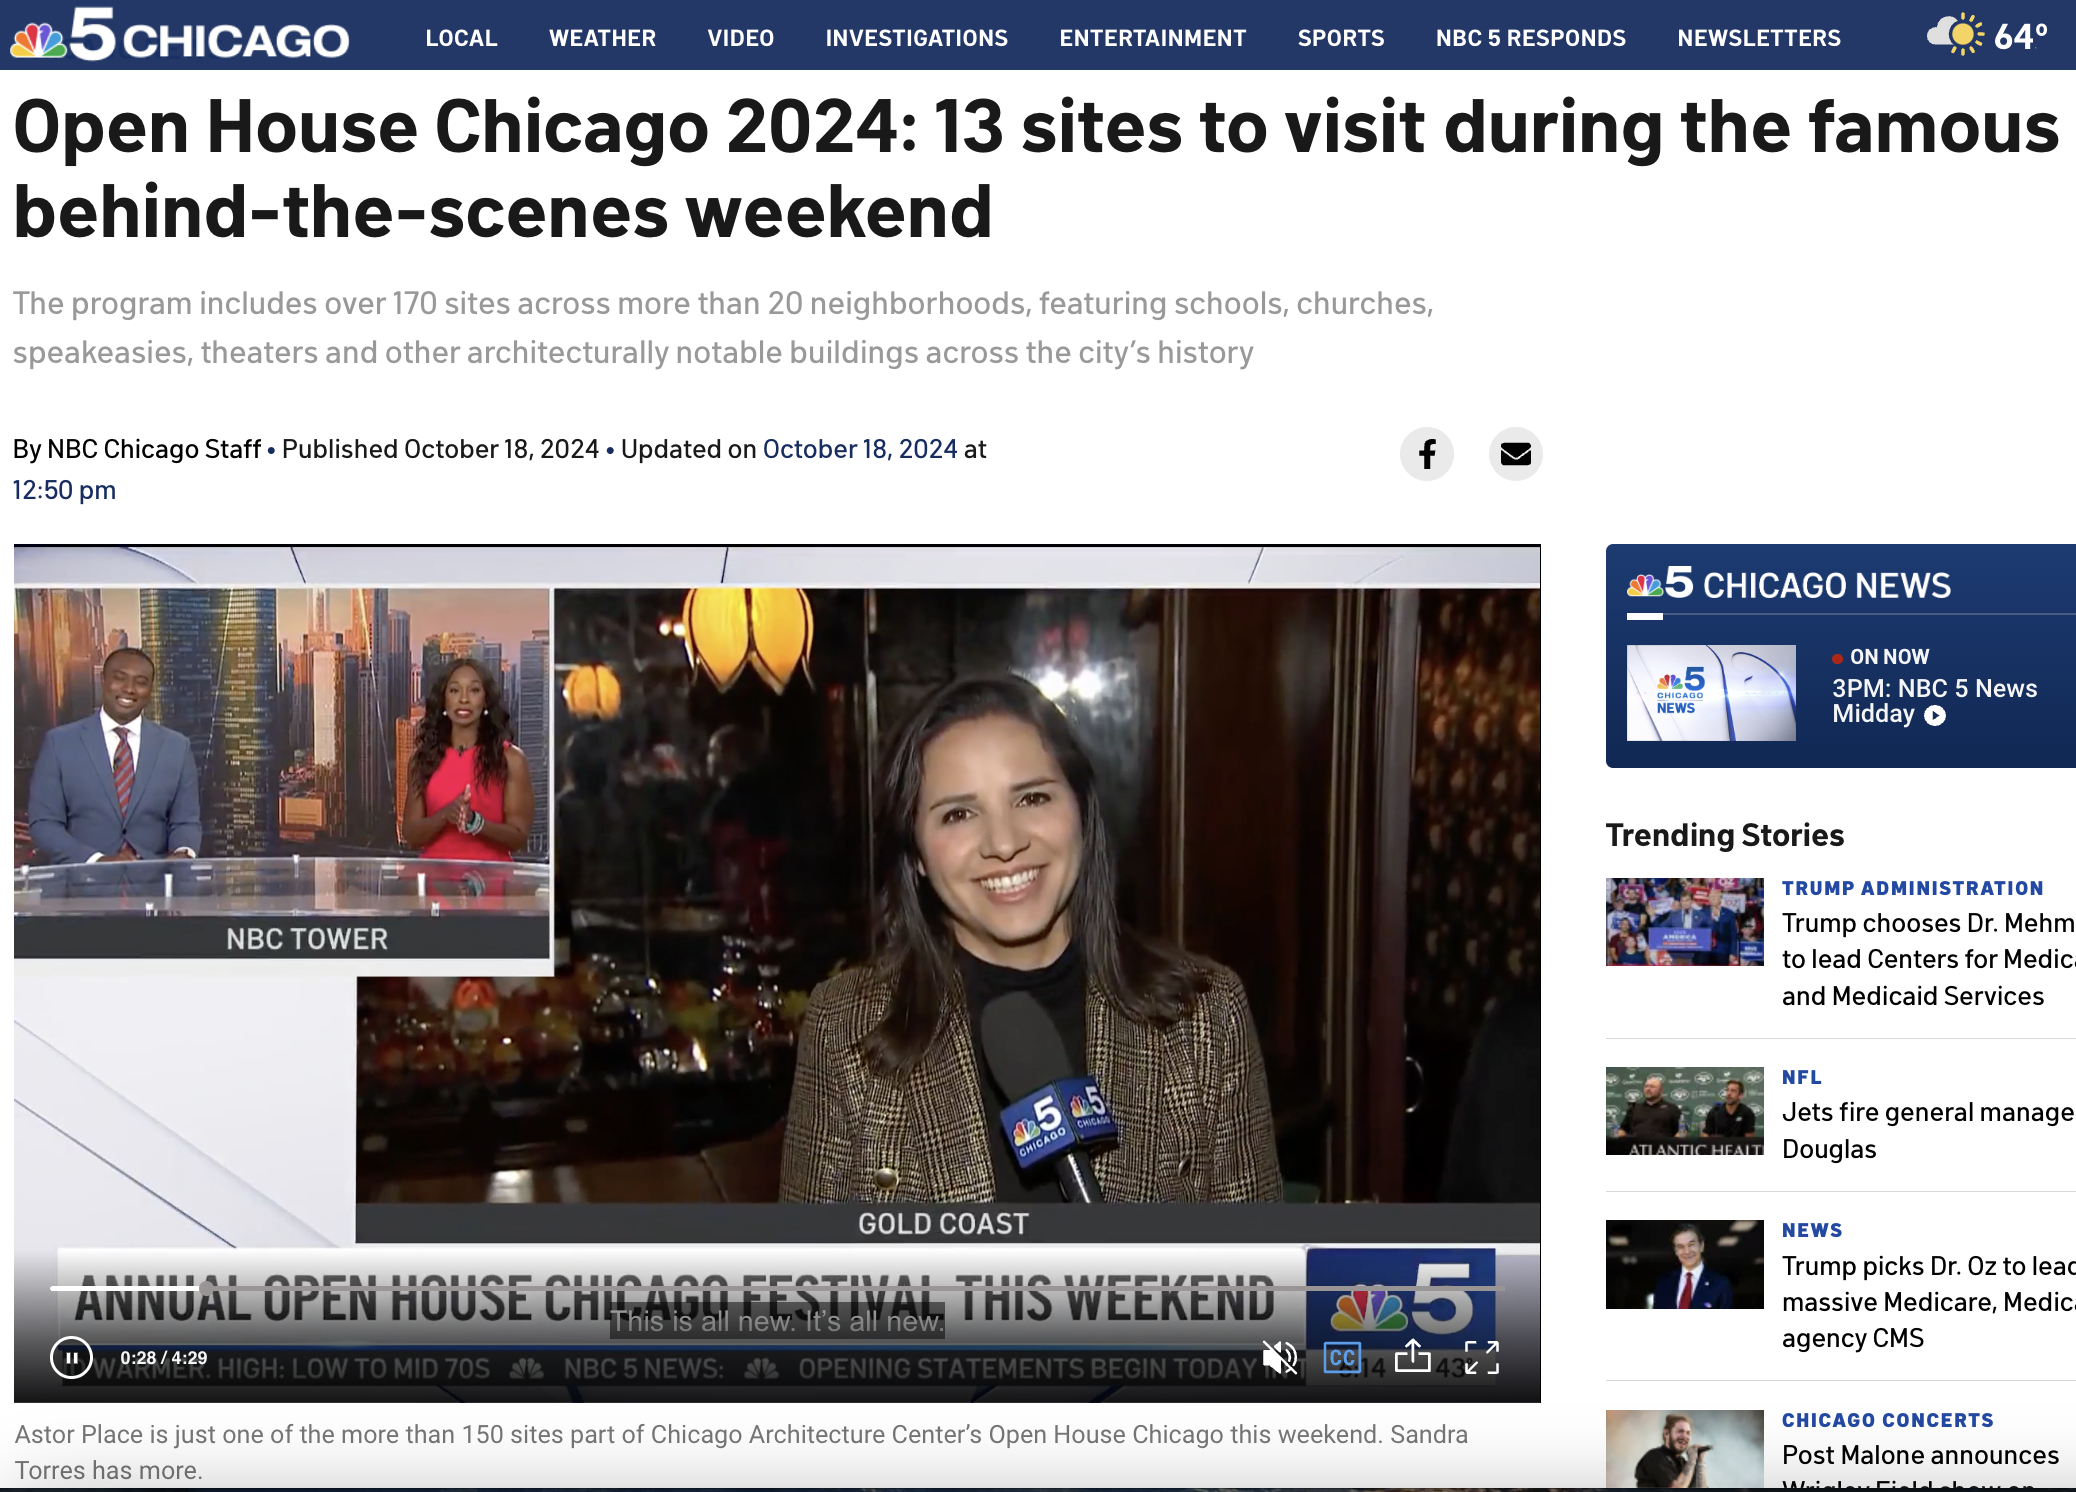Image resolution: width=2076 pixels, height=1492 pixels.
Task: Open the NFL category link
Action: pos(1802,1077)
